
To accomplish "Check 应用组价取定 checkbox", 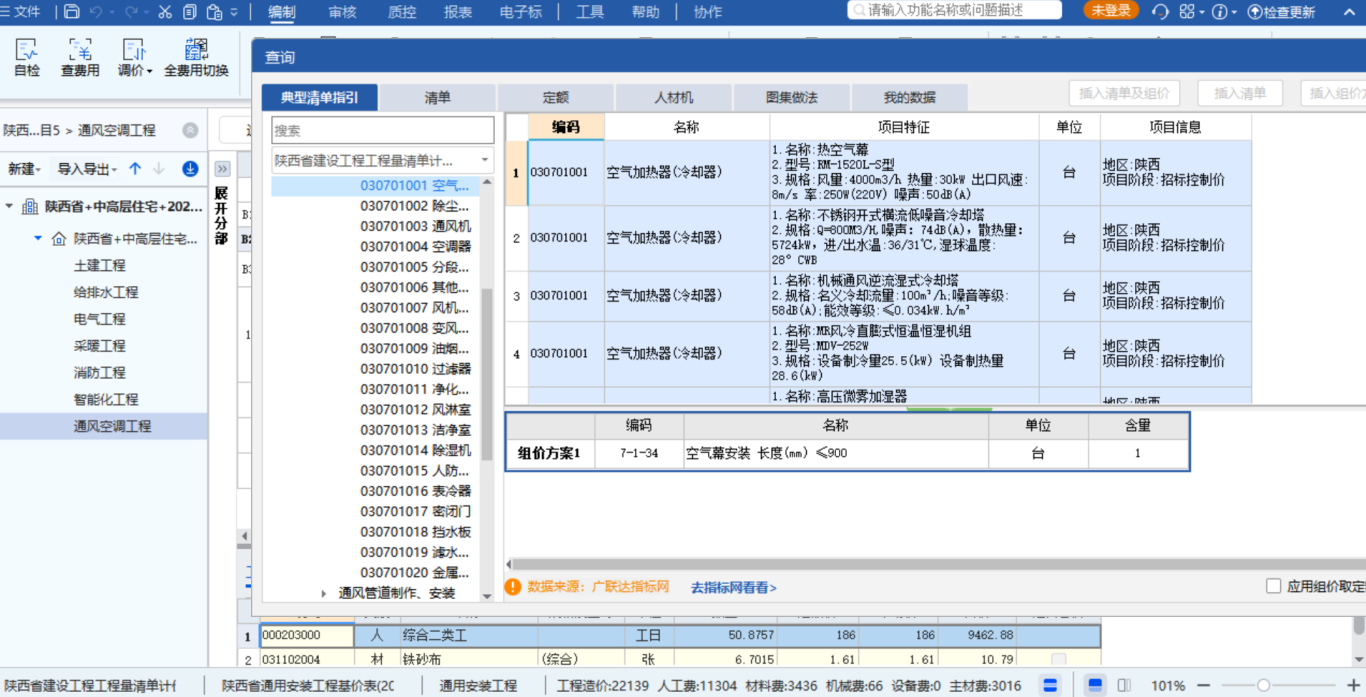I will pyautogui.click(x=1274, y=587).
